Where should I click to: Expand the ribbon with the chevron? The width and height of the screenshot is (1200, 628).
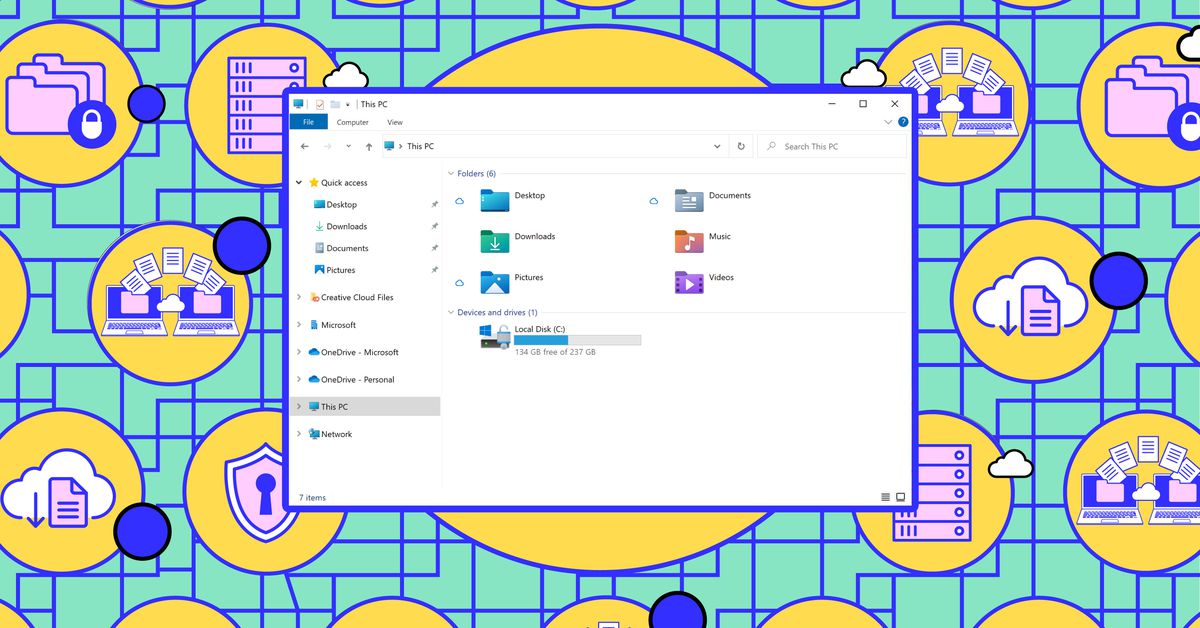point(888,122)
